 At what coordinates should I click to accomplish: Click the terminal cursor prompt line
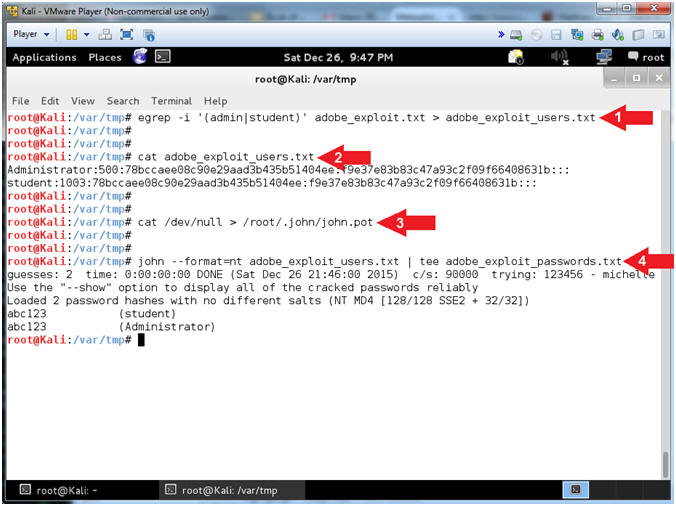pos(76,340)
